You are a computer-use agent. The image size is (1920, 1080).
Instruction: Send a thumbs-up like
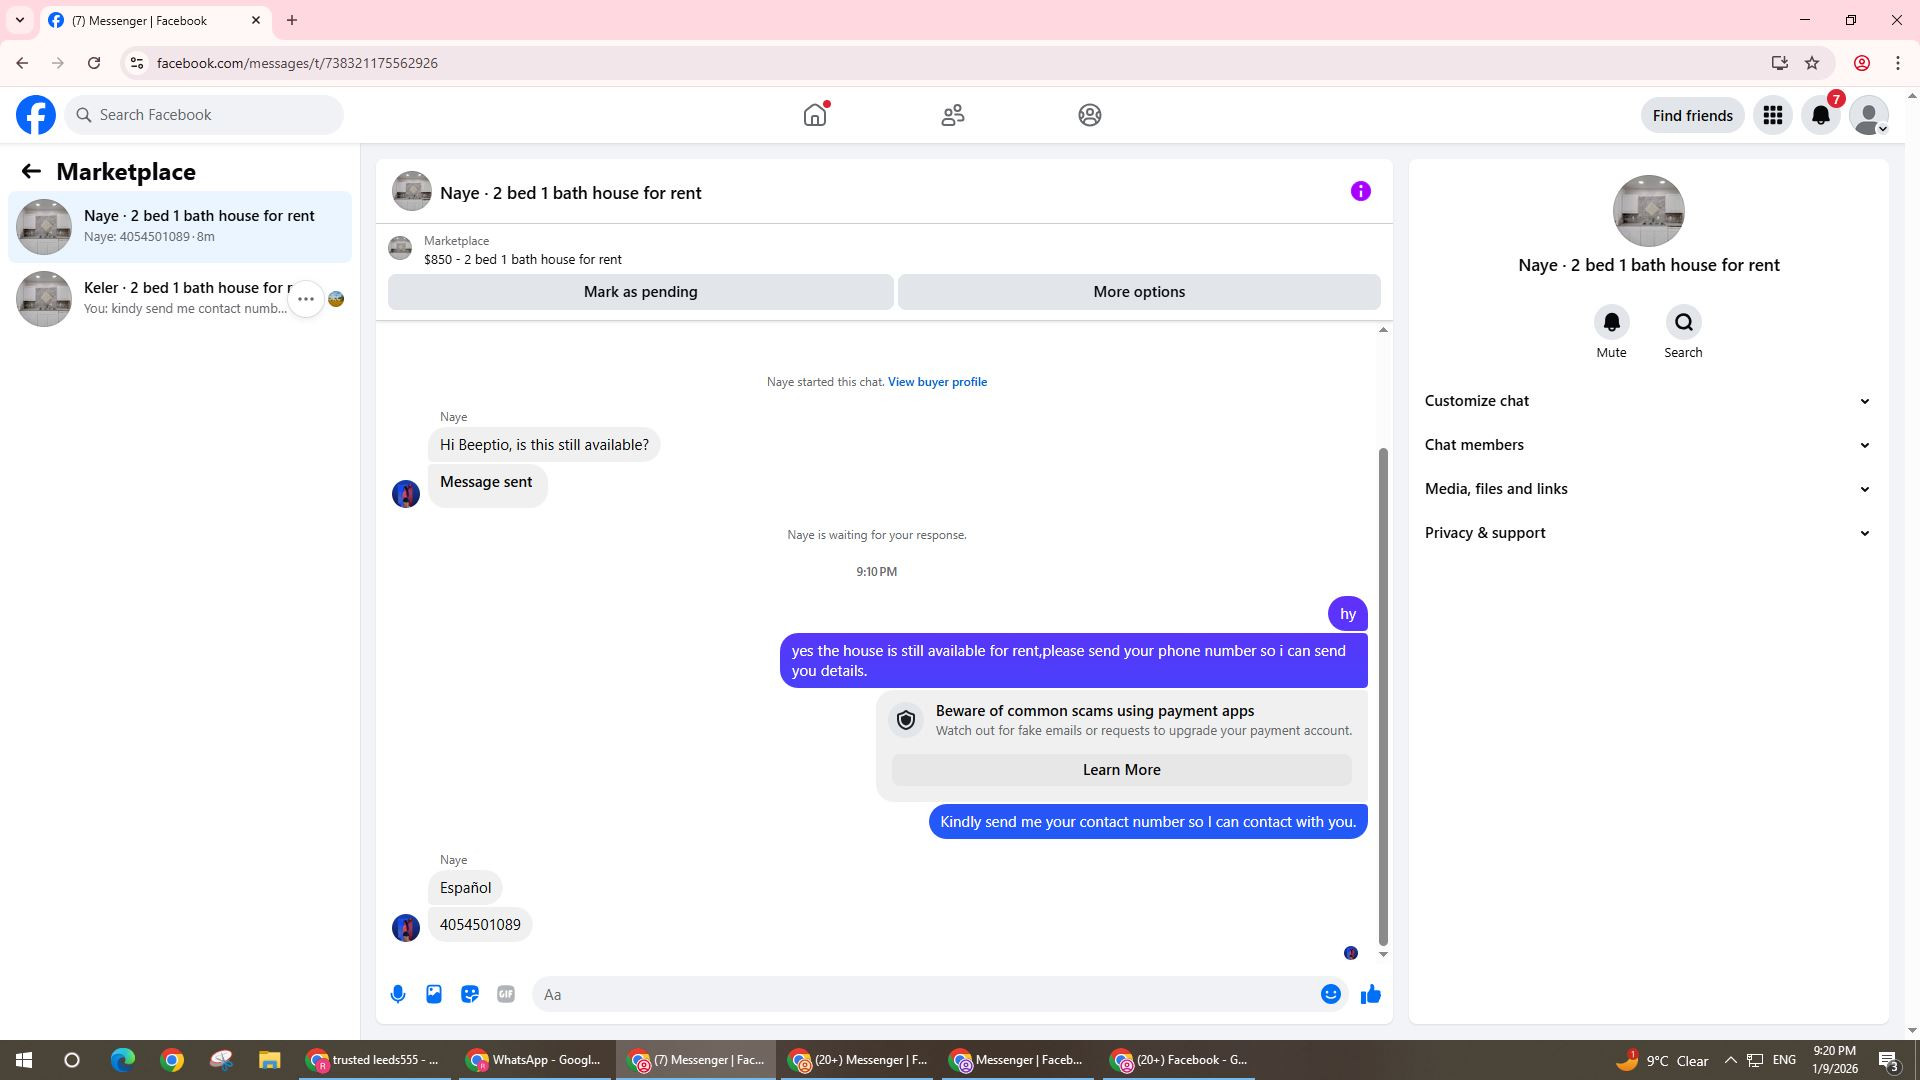1370,994
